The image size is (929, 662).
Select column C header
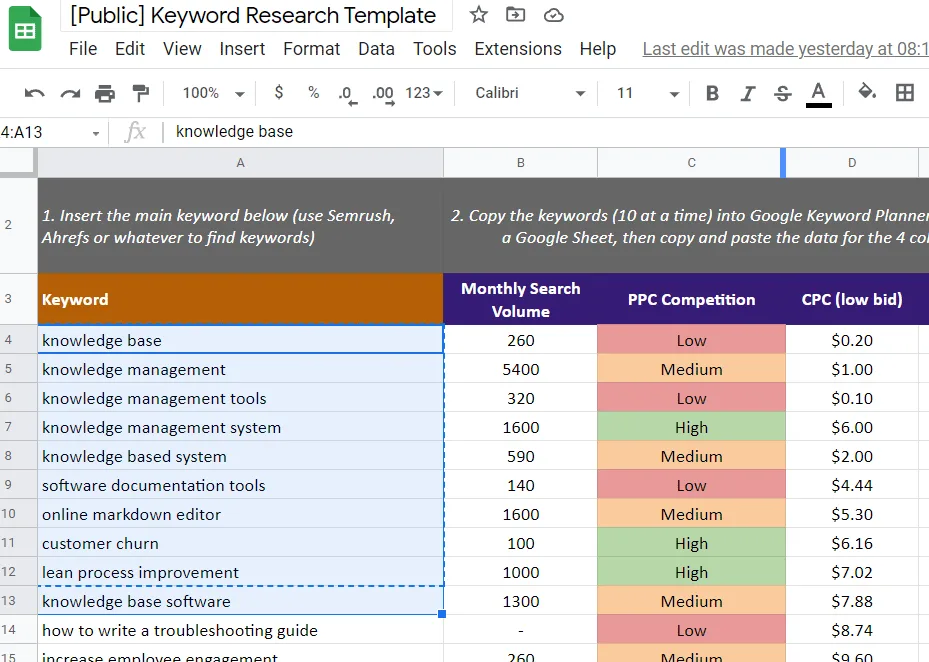pyautogui.click(x=691, y=162)
